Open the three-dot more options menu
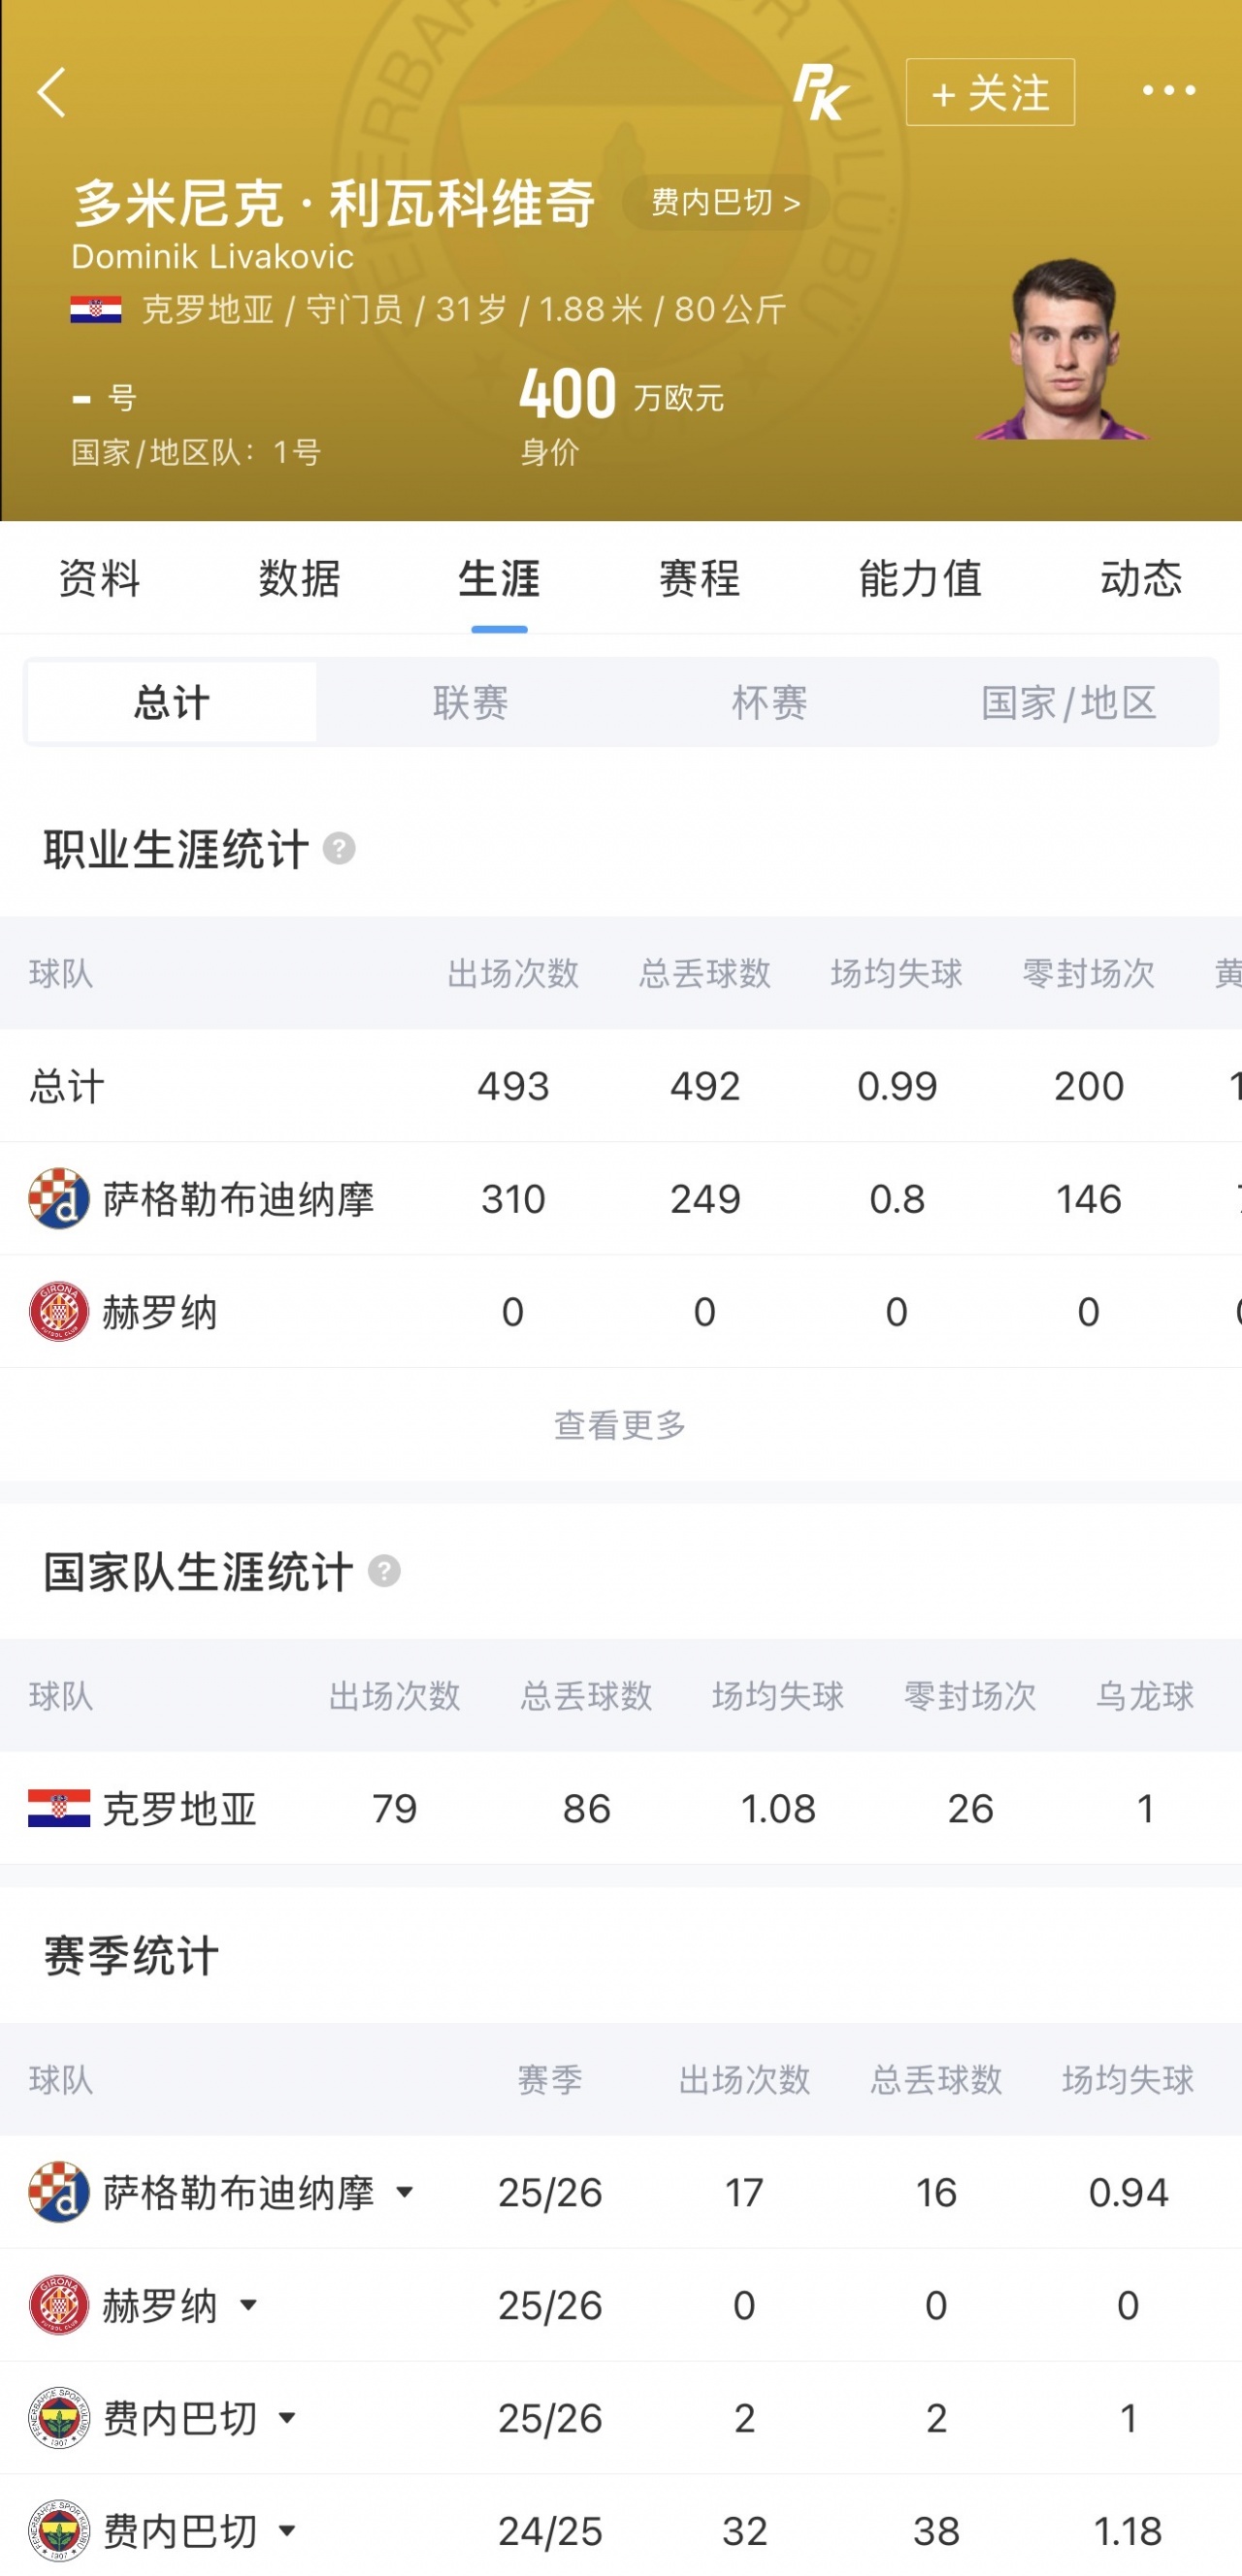 coord(1168,91)
